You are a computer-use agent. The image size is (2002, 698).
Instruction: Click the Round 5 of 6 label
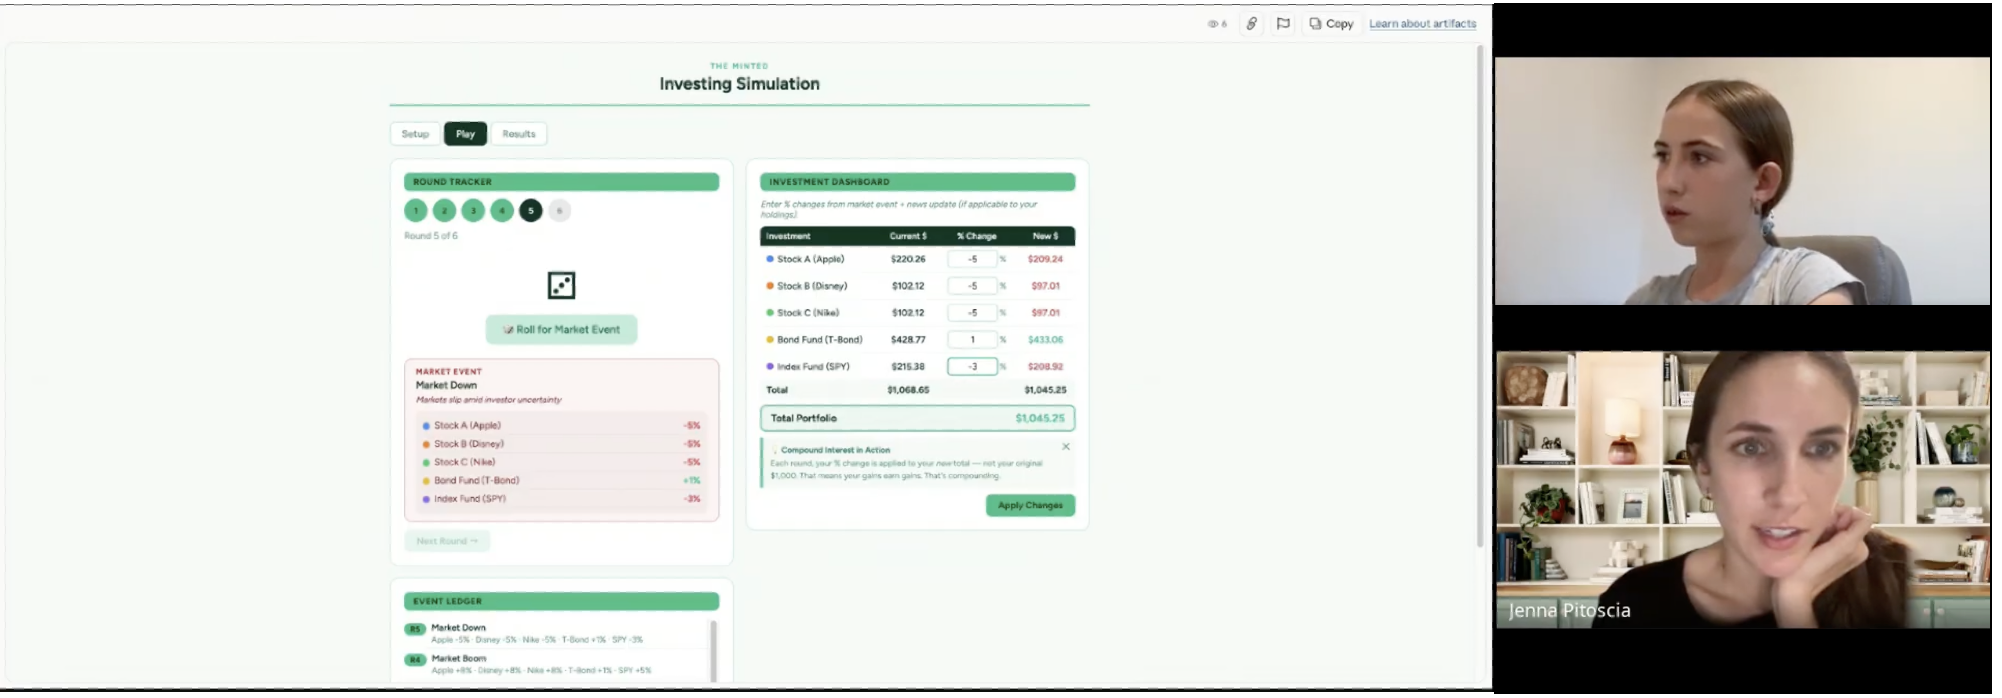click(x=431, y=236)
